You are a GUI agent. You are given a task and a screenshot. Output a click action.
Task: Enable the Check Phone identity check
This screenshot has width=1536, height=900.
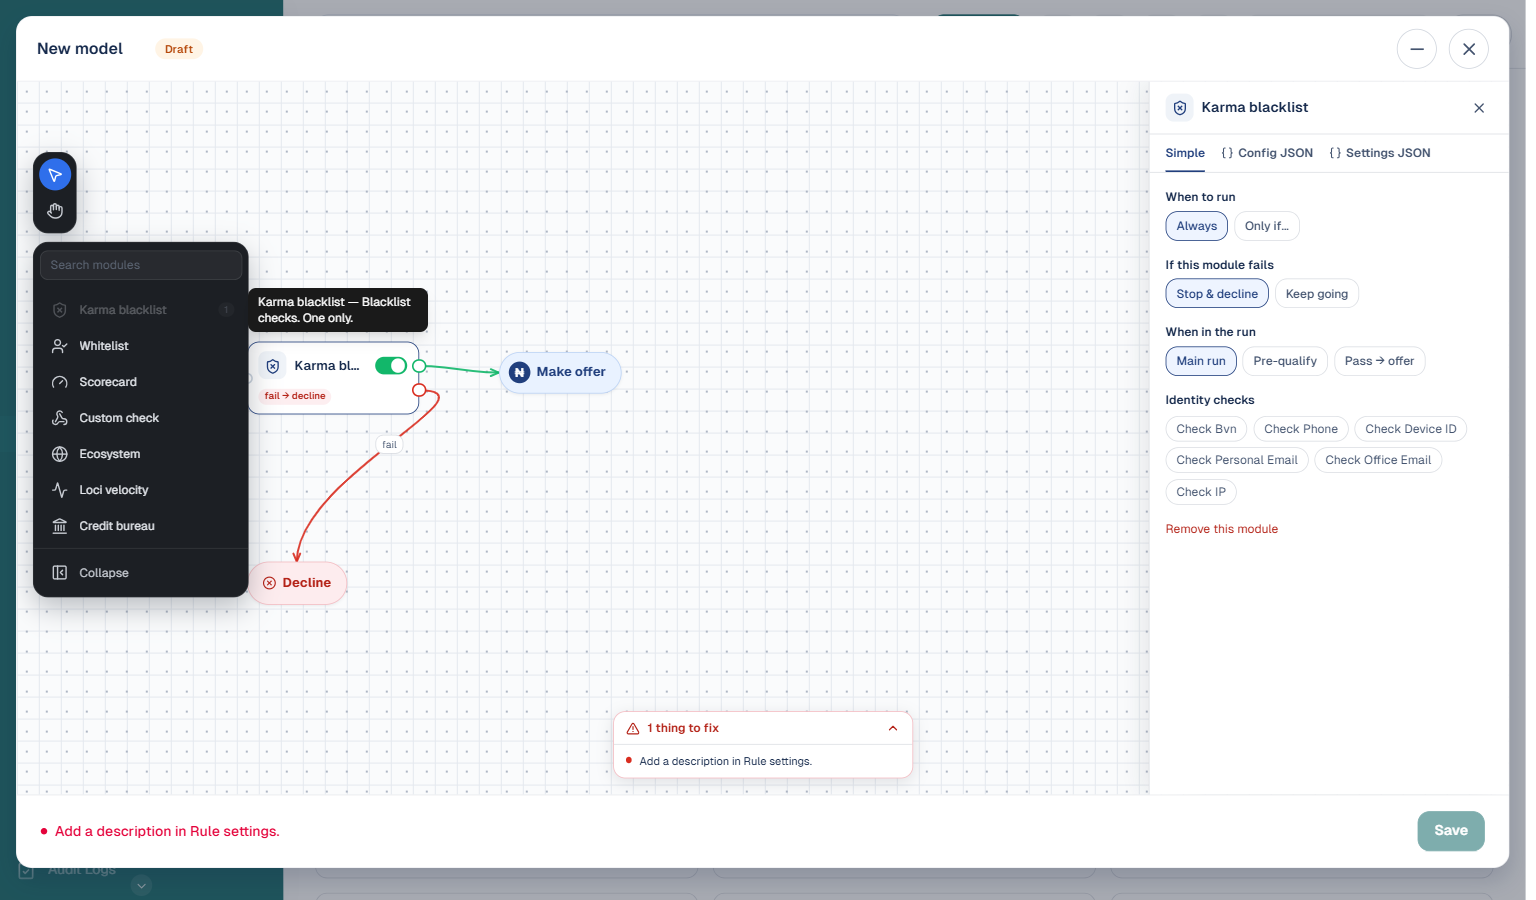(x=1301, y=429)
